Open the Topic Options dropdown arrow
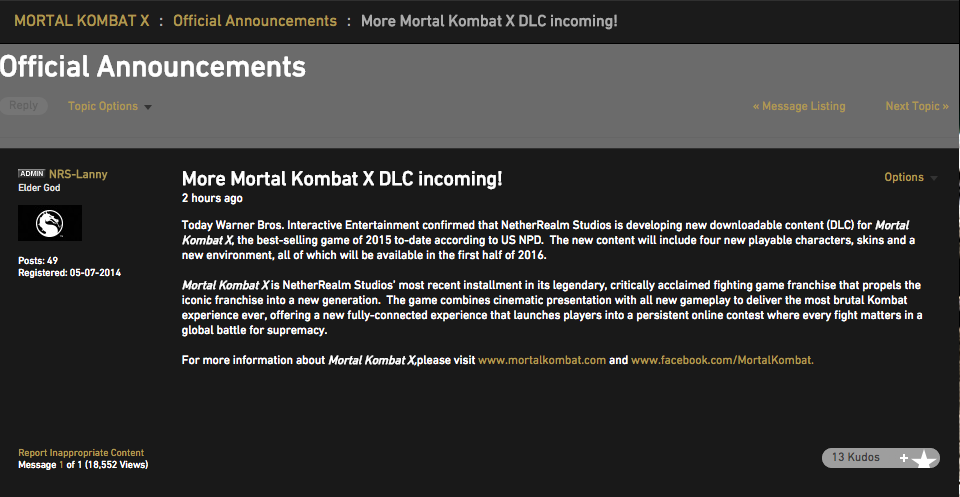The image size is (960, 497). [148, 107]
